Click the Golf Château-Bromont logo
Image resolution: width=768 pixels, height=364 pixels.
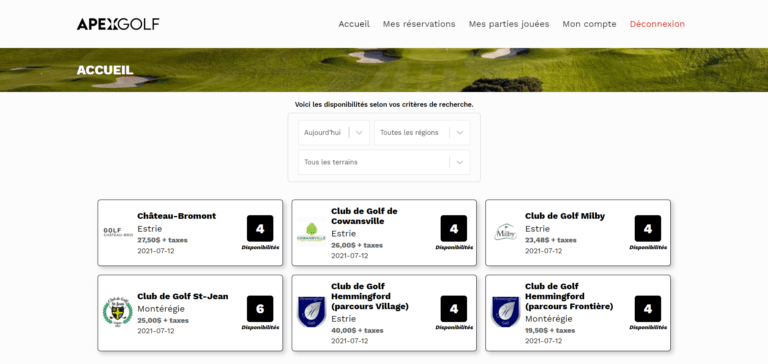(118, 232)
